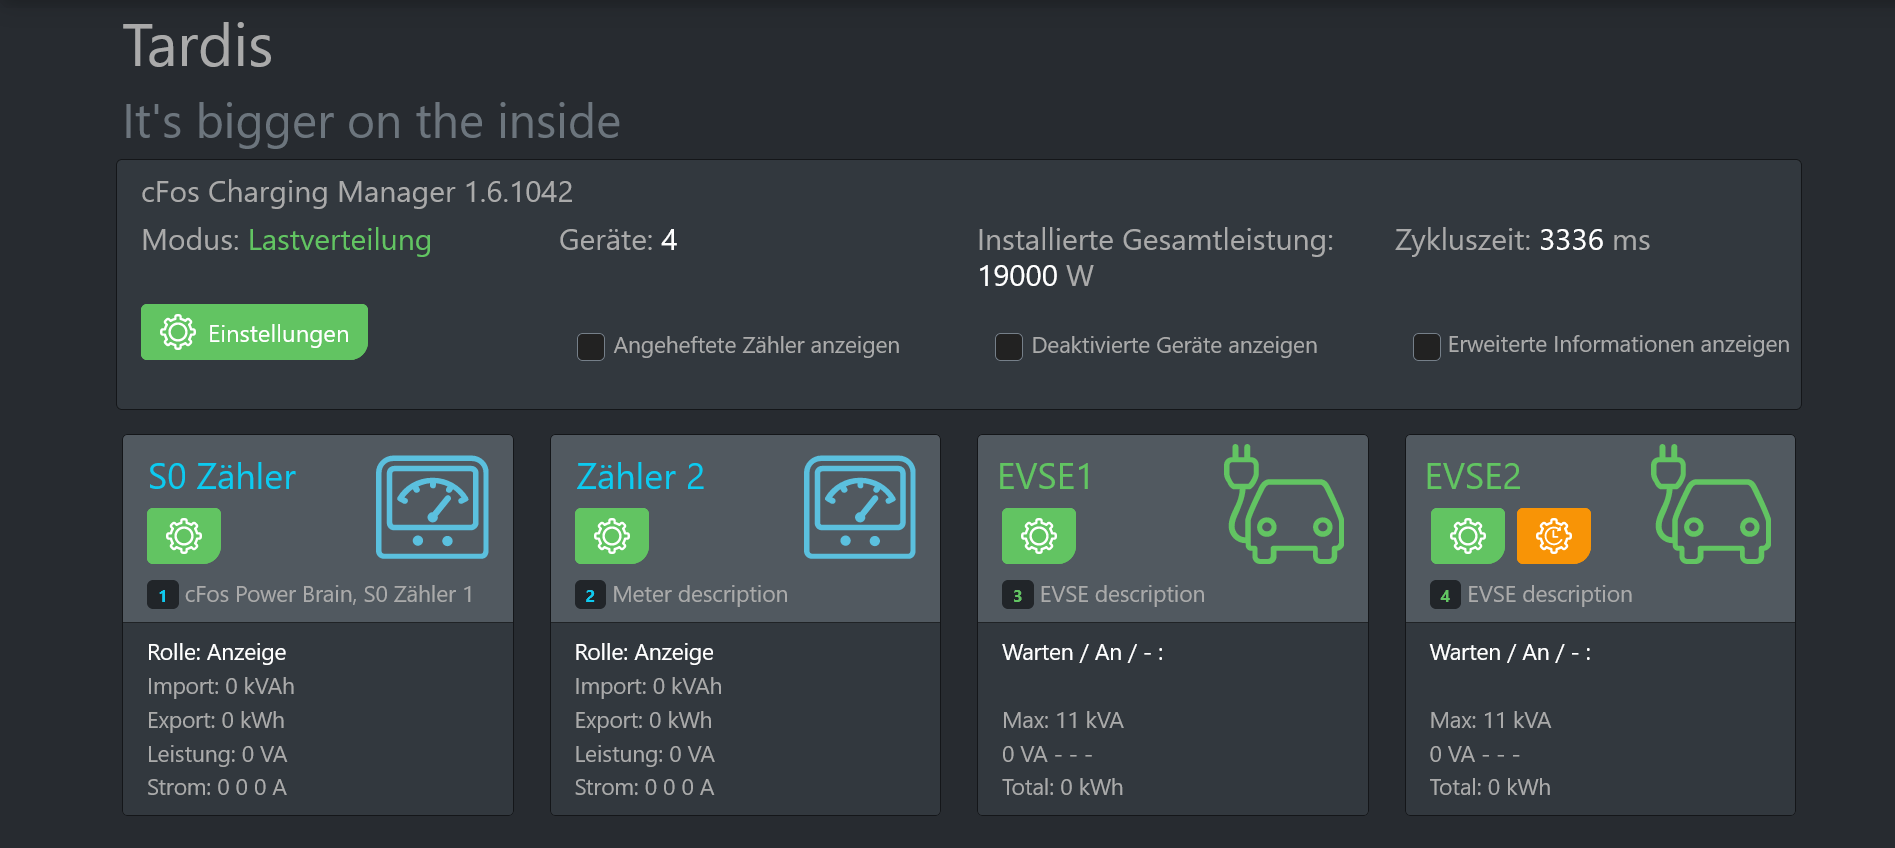Image resolution: width=1895 pixels, height=848 pixels.
Task: Click the subtitle It's bigger on the inside
Action: (x=372, y=122)
